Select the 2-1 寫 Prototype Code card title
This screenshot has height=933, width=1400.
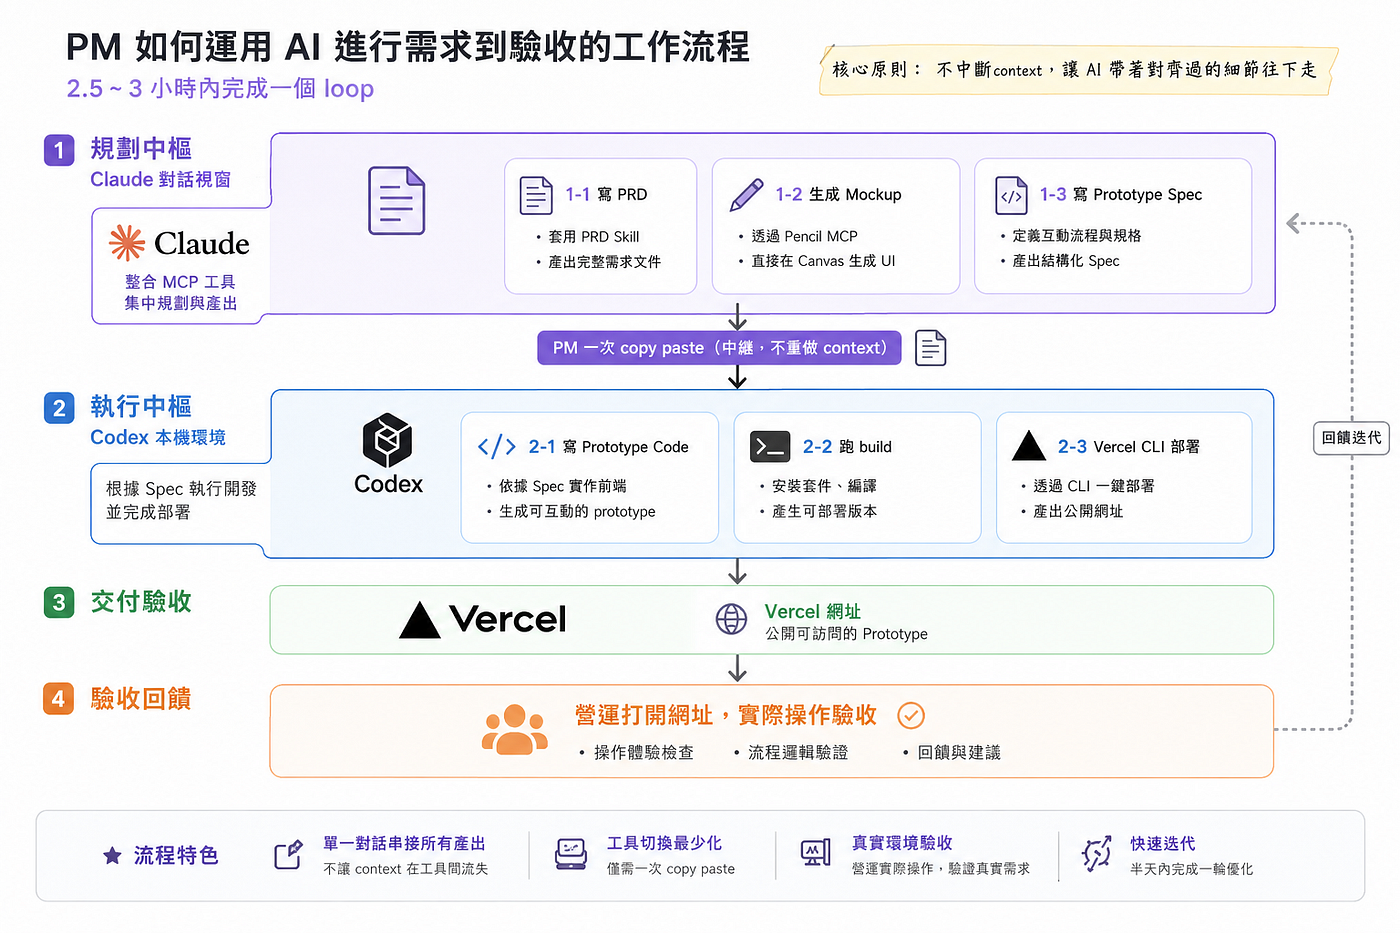(x=608, y=447)
